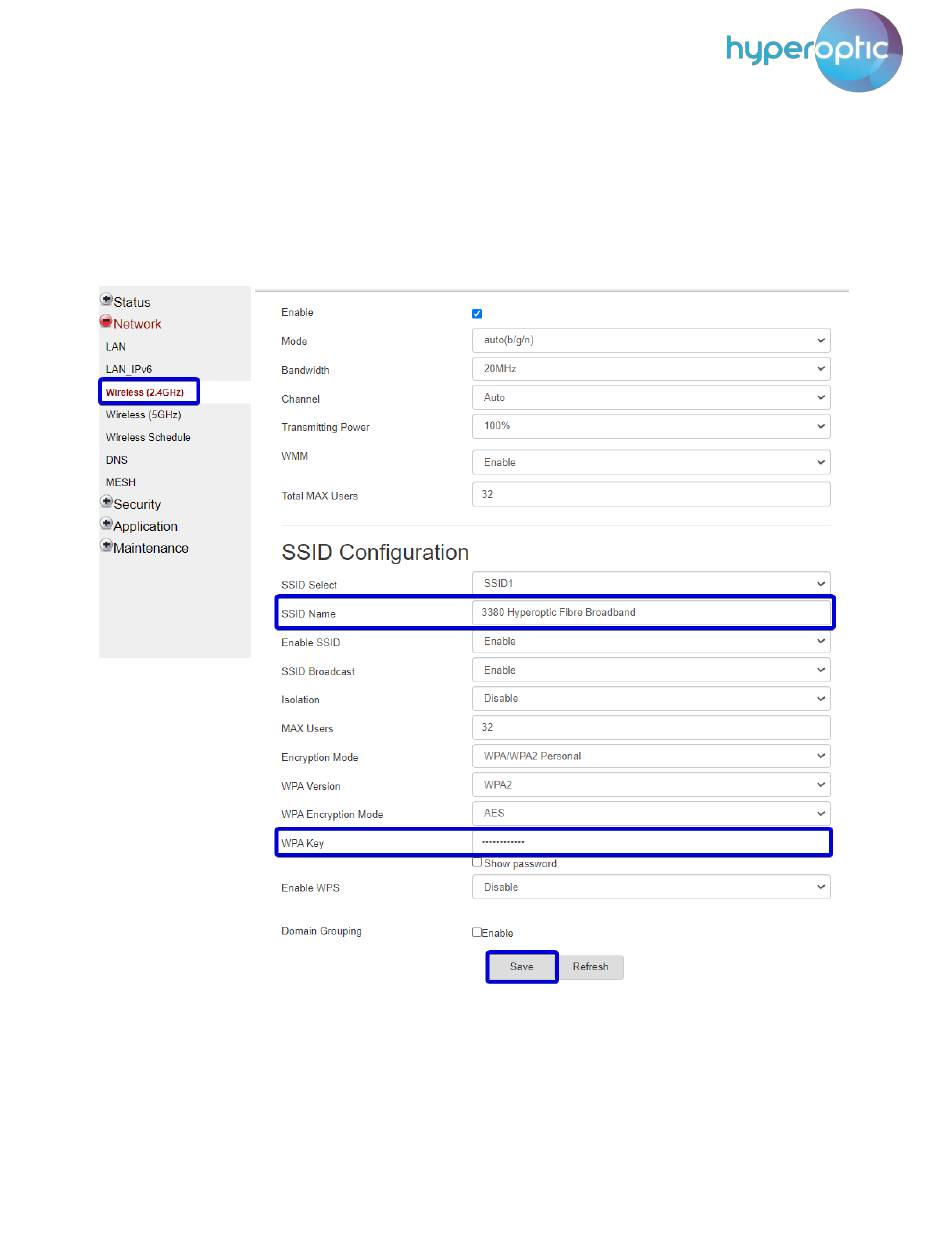Viewport: 950px width, 1241px height.
Task: Open the Wireless Schedule page
Action: [x=148, y=437]
